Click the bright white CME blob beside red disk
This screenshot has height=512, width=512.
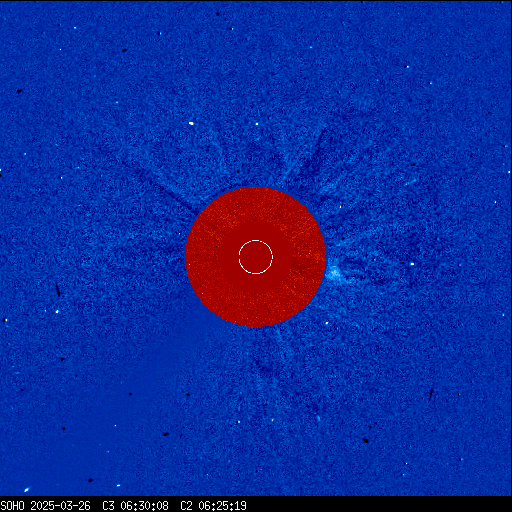tap(333, 274)
